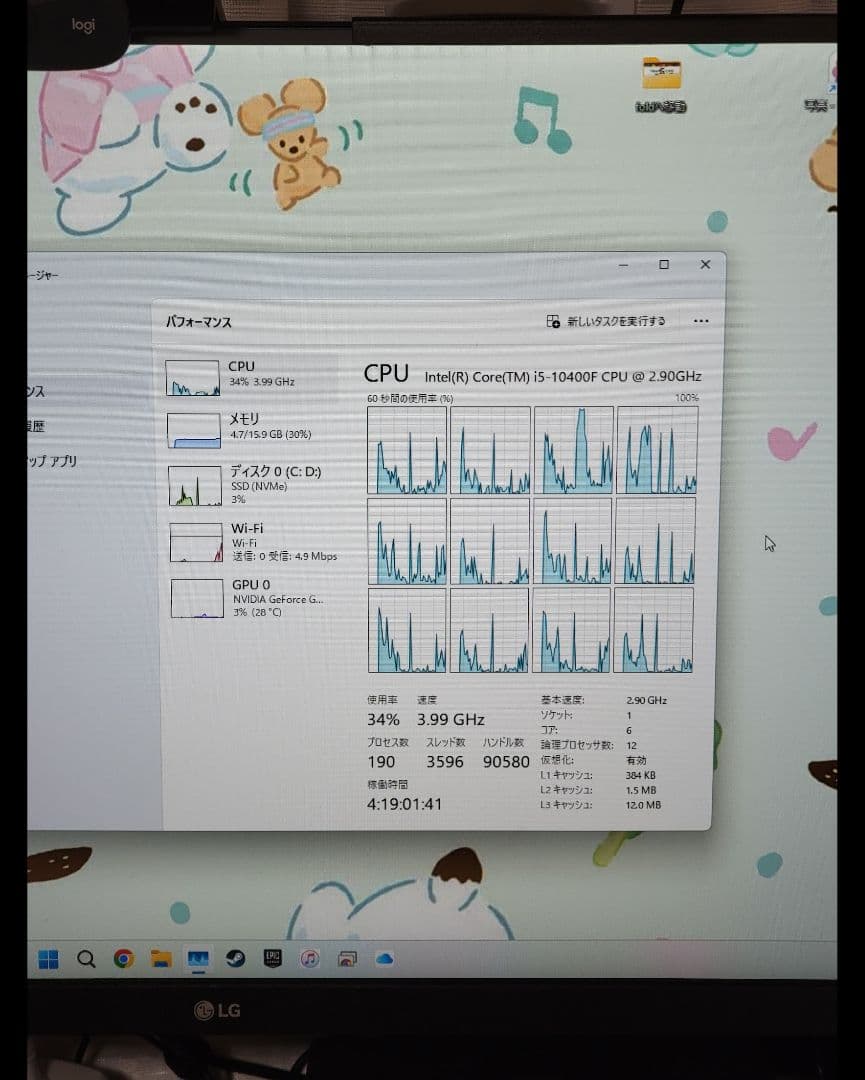The height and width of the screenshot is (1080, 865).
Task: Open iTunes music app from taskbar
Action: click(310, 959)
